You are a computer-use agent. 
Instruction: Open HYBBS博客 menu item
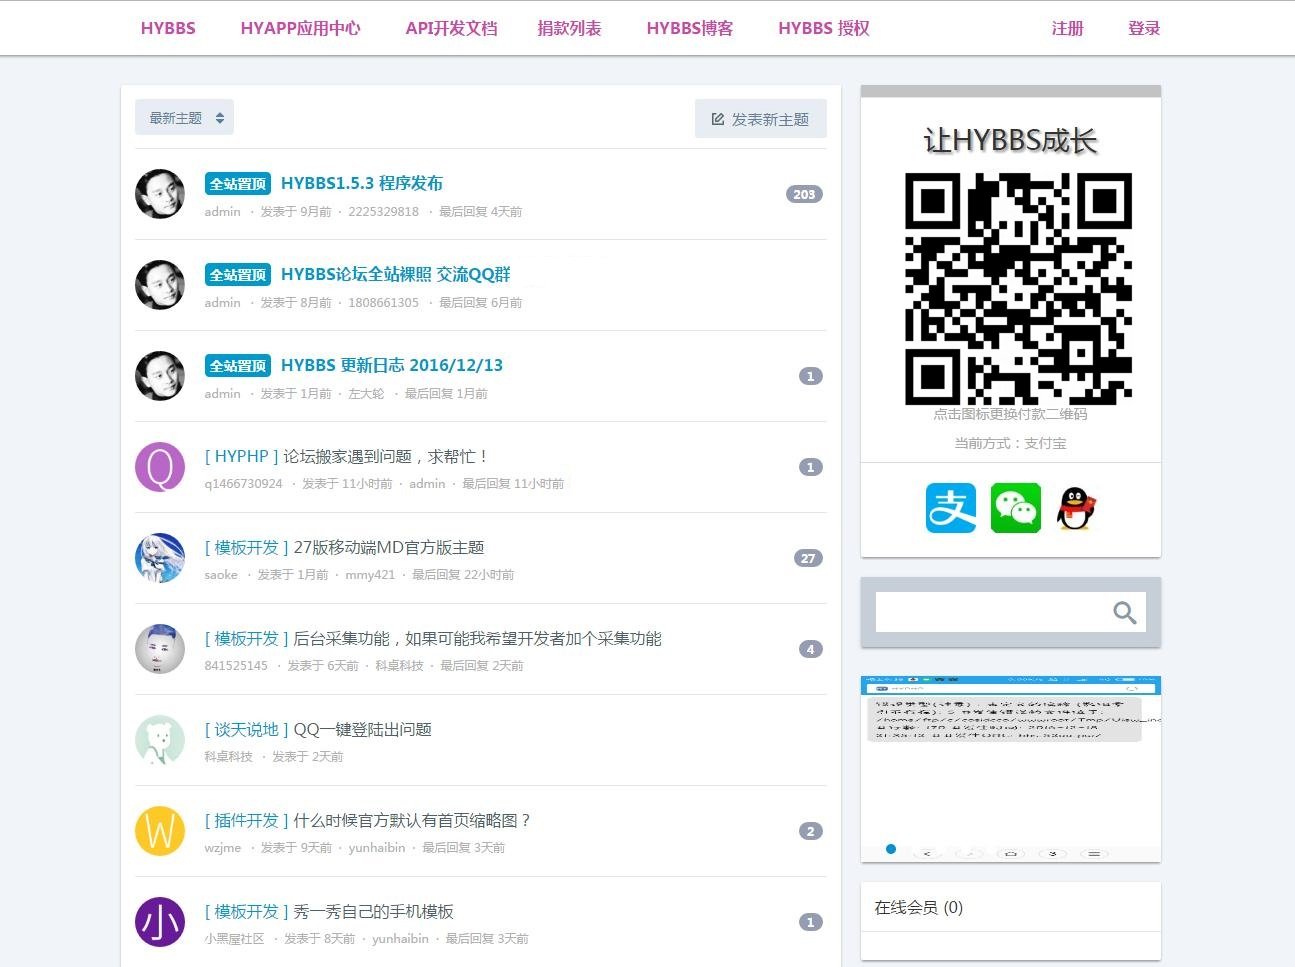click(690, 28)
